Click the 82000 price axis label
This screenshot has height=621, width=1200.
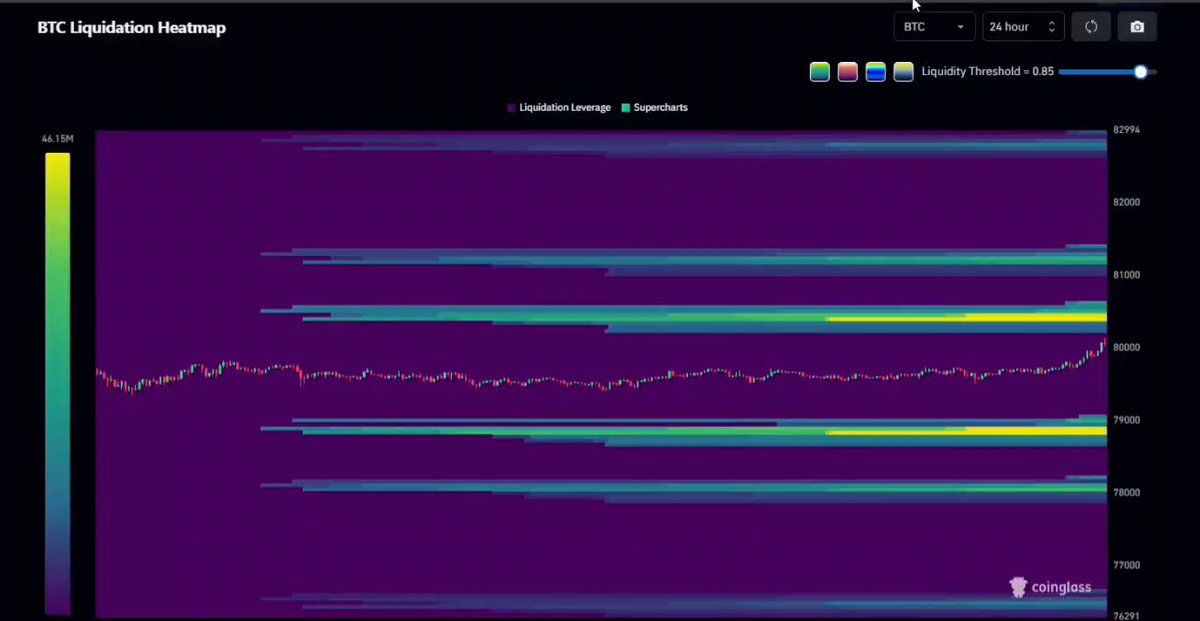coord(1126,202)
